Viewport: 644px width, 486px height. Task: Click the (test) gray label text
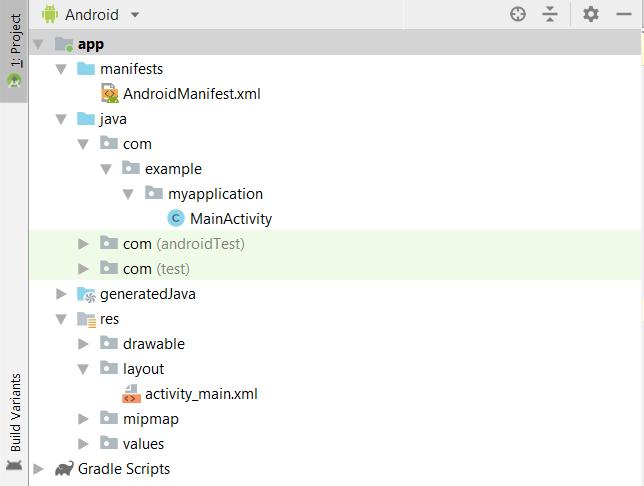click(173, 269)
